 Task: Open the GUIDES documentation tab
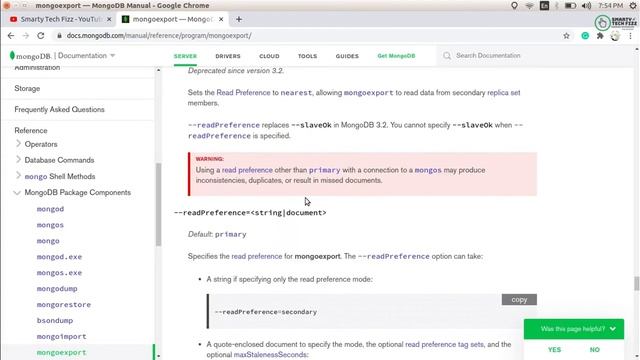(347, 56)
